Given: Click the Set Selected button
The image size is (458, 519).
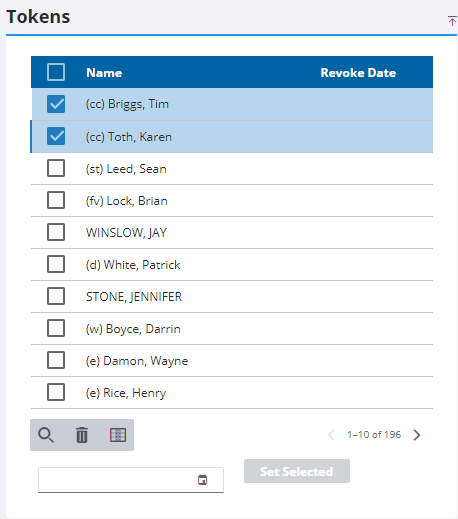Looking at the screenshot, I should tap(297, 471).
